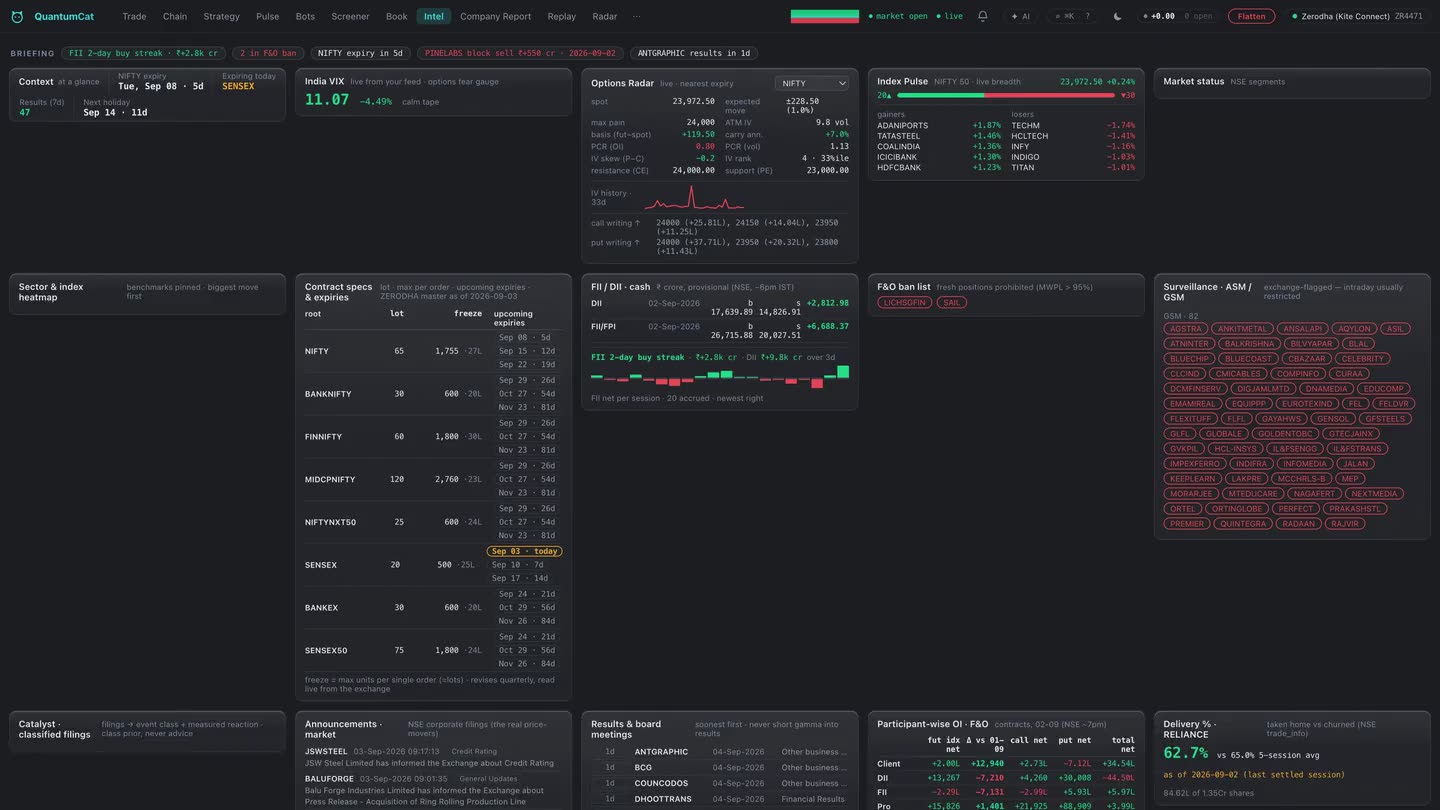This screenshot has height=810, width=1440.
Task: Click the PINELABS block sell briefing chip
Action: [521, 53]
